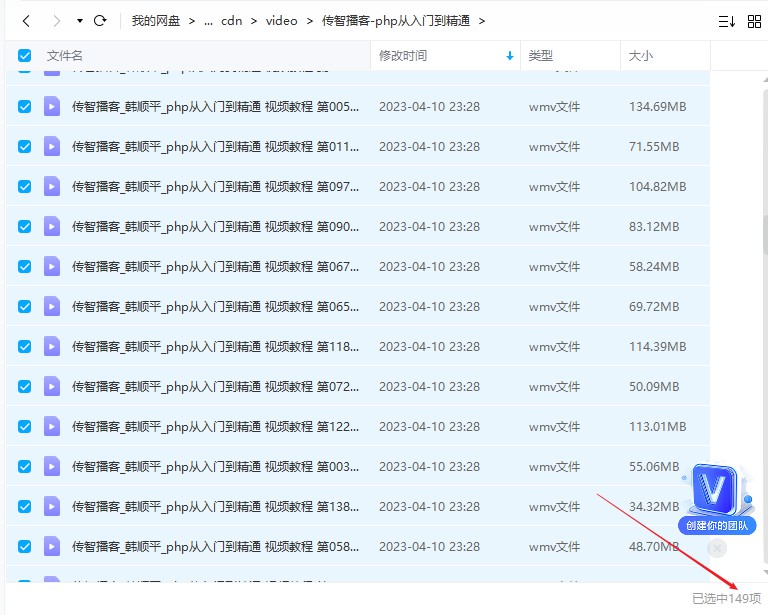This screenshot has height=615, width=768.
Task: Click the 已选中149项 status text
Action: (x=726, y=598)
